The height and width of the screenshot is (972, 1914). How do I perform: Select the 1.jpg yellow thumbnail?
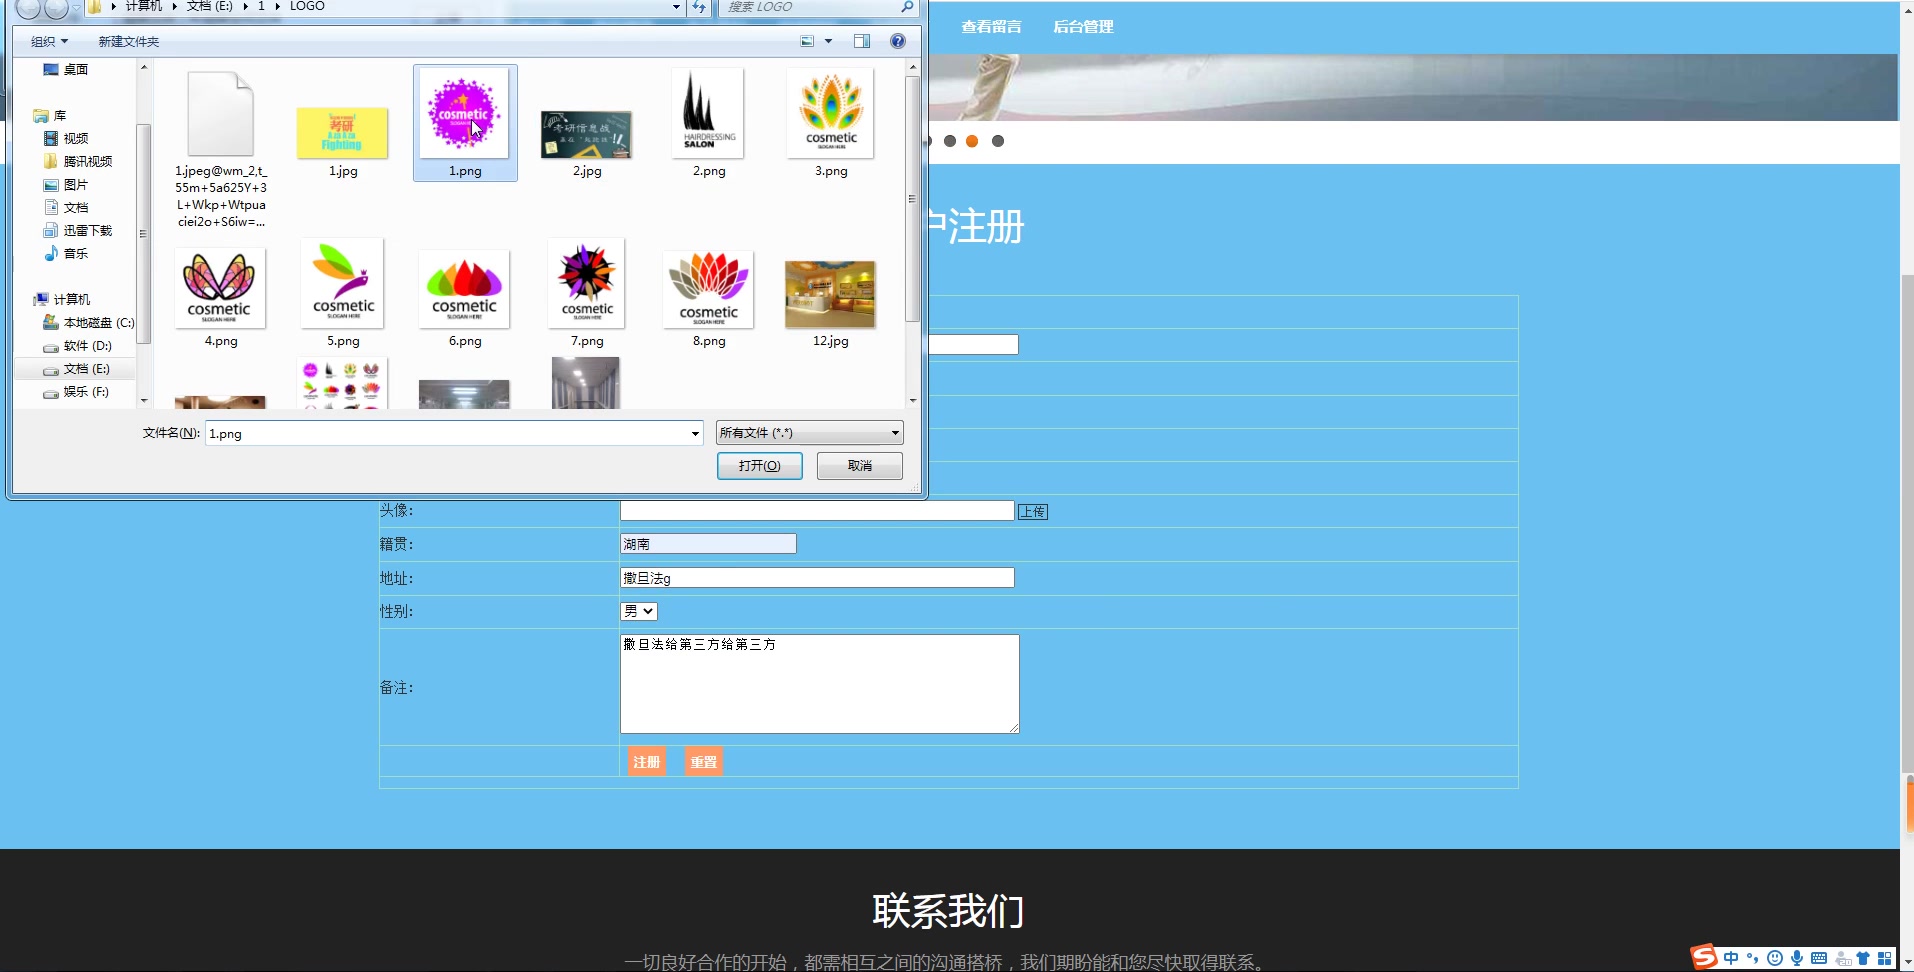[x=343, y=133]
